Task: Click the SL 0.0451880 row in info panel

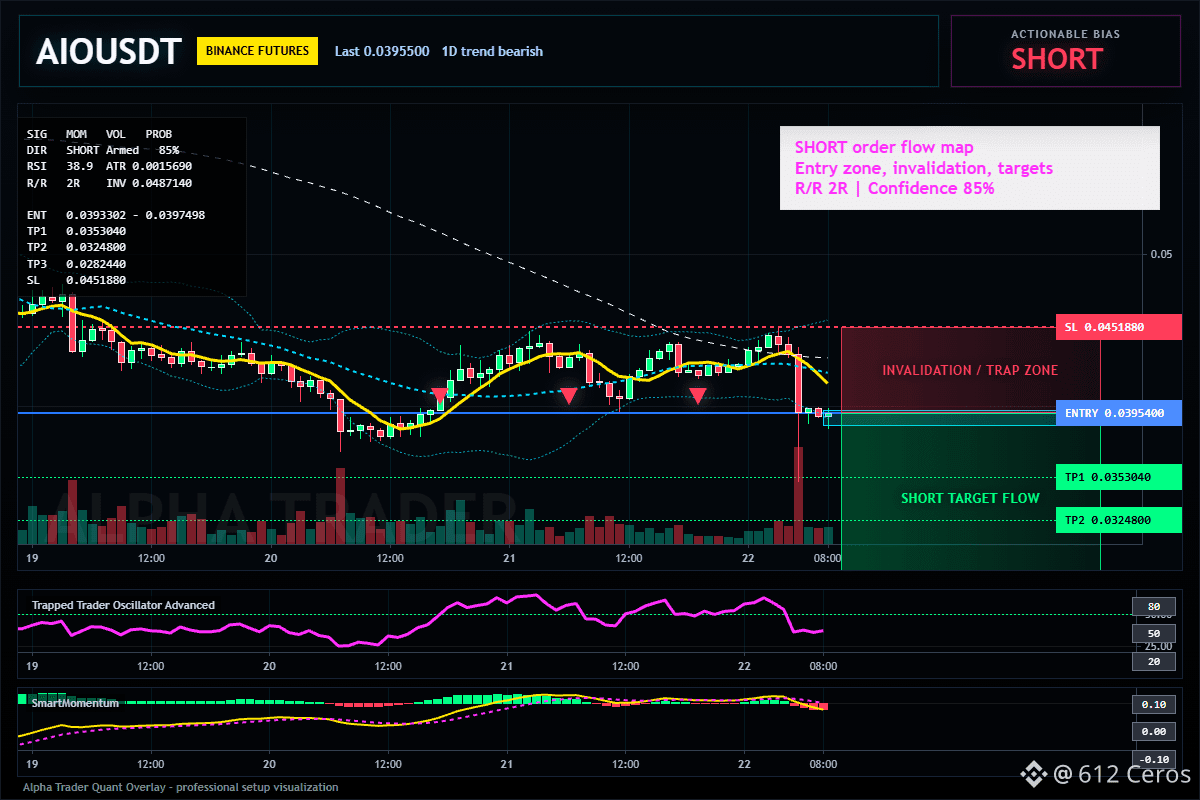Action: [76, 279]
